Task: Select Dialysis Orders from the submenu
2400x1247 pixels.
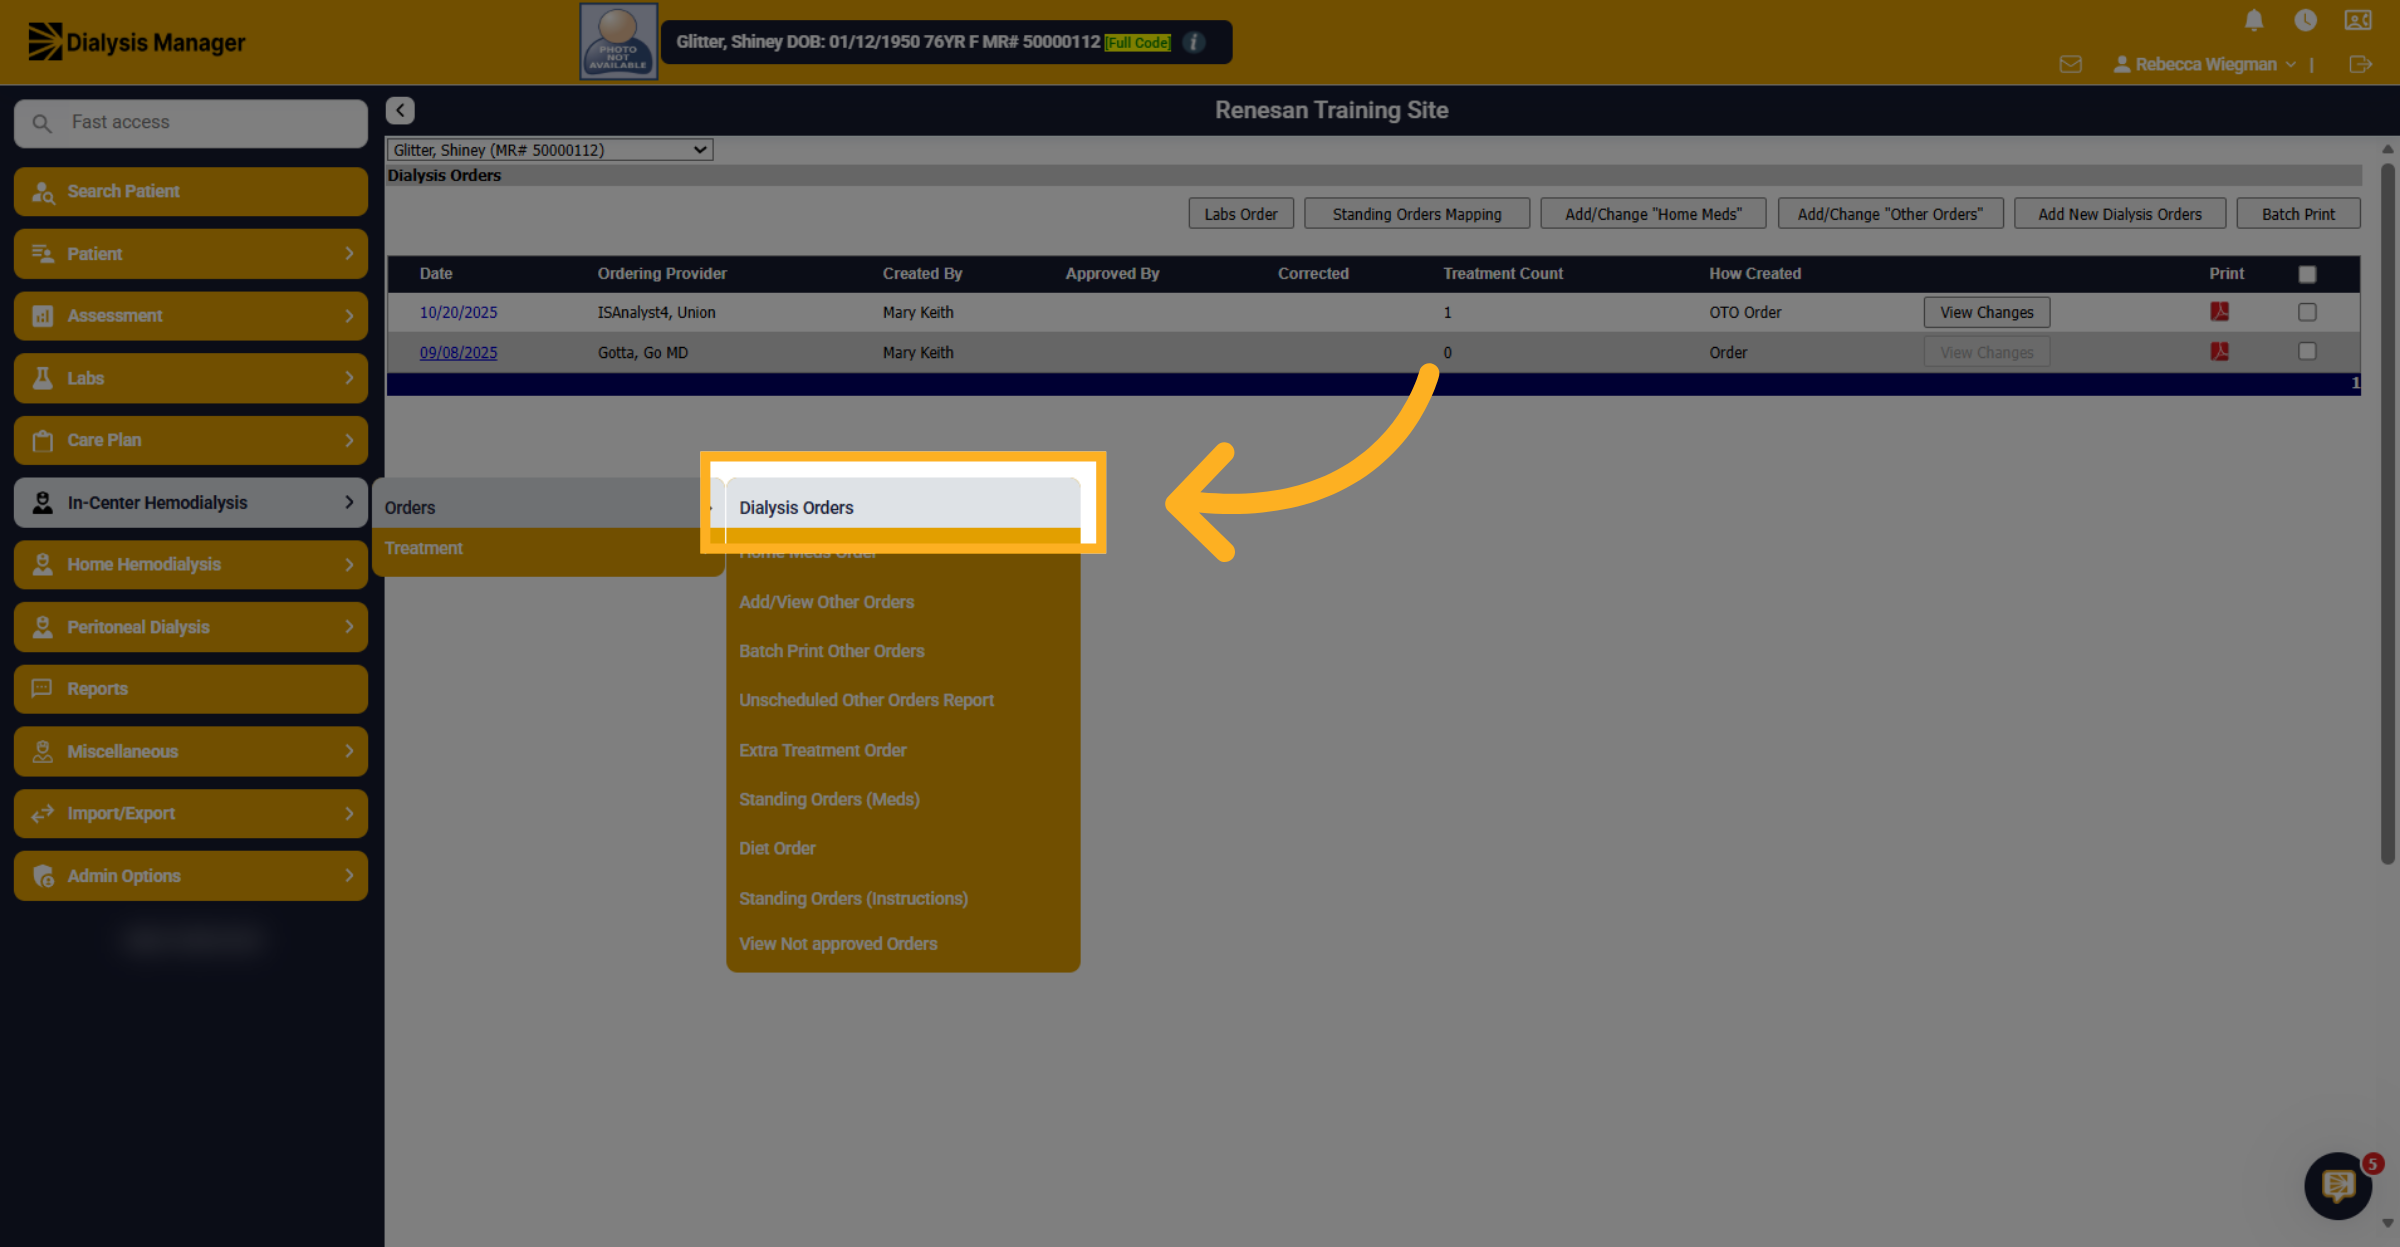Action: coord(902,507)
